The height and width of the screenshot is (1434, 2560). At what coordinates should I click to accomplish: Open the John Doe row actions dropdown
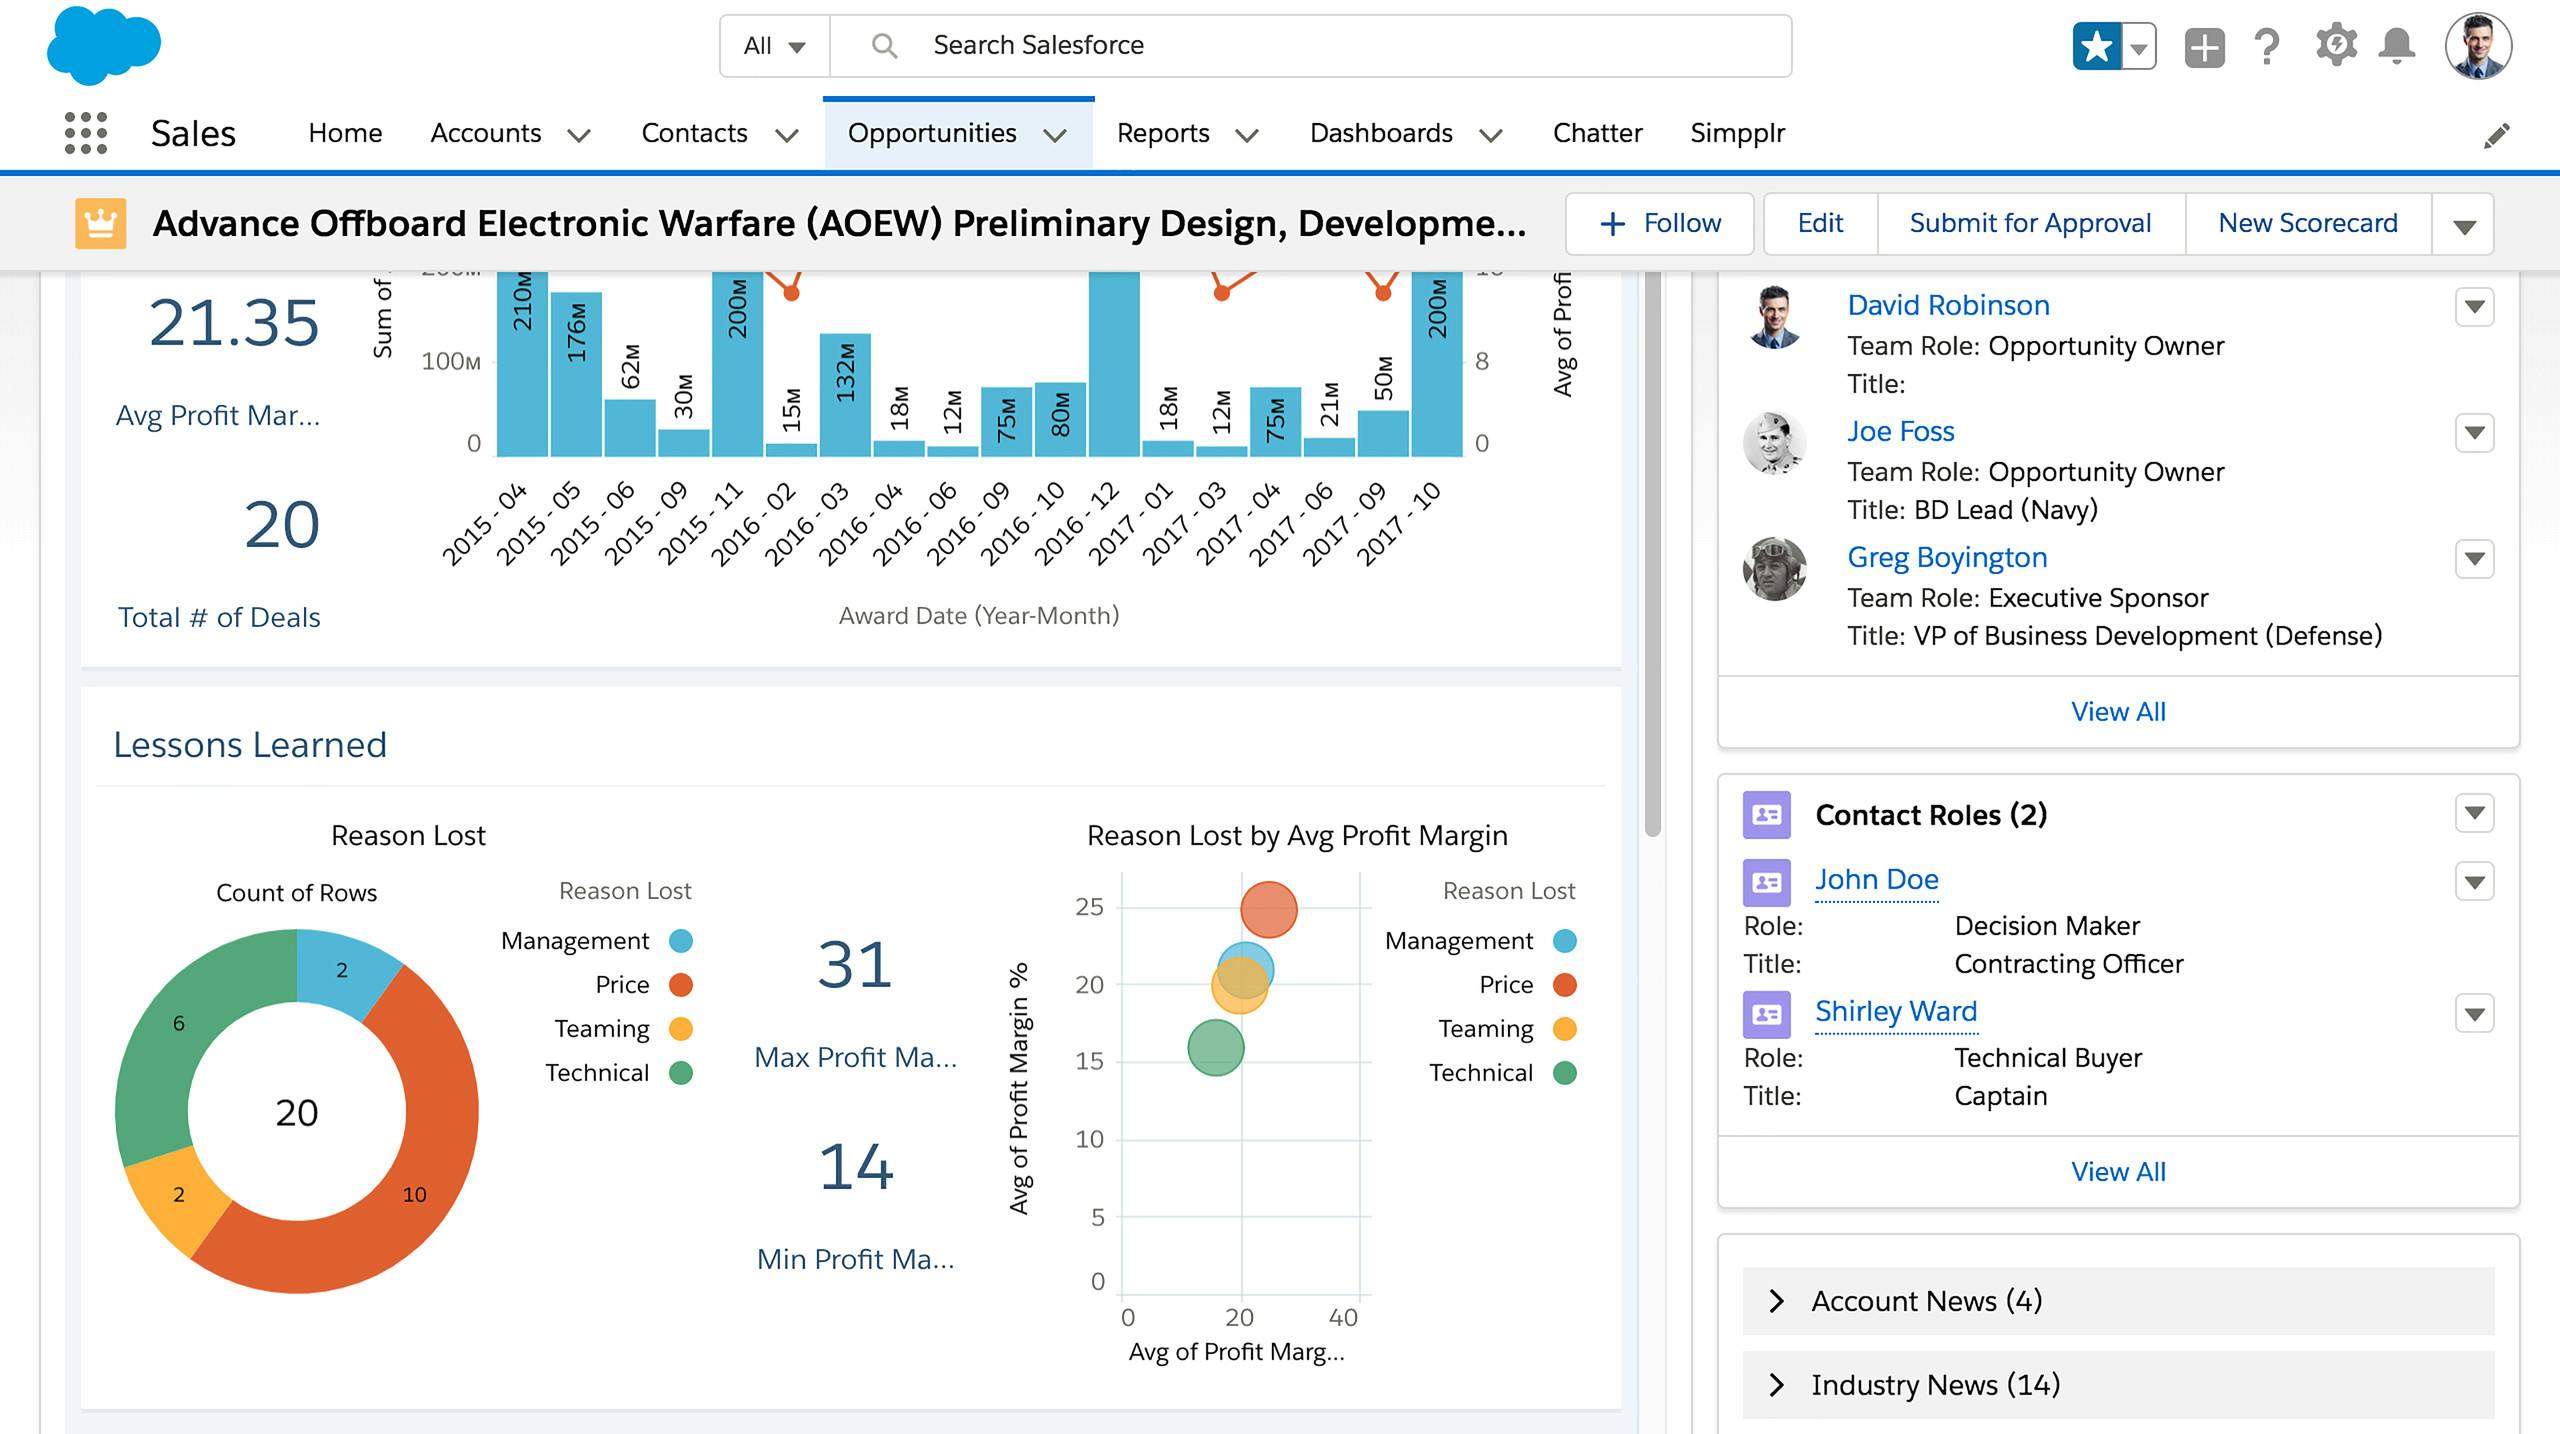pyautogui.click(x=2474, y=882)
